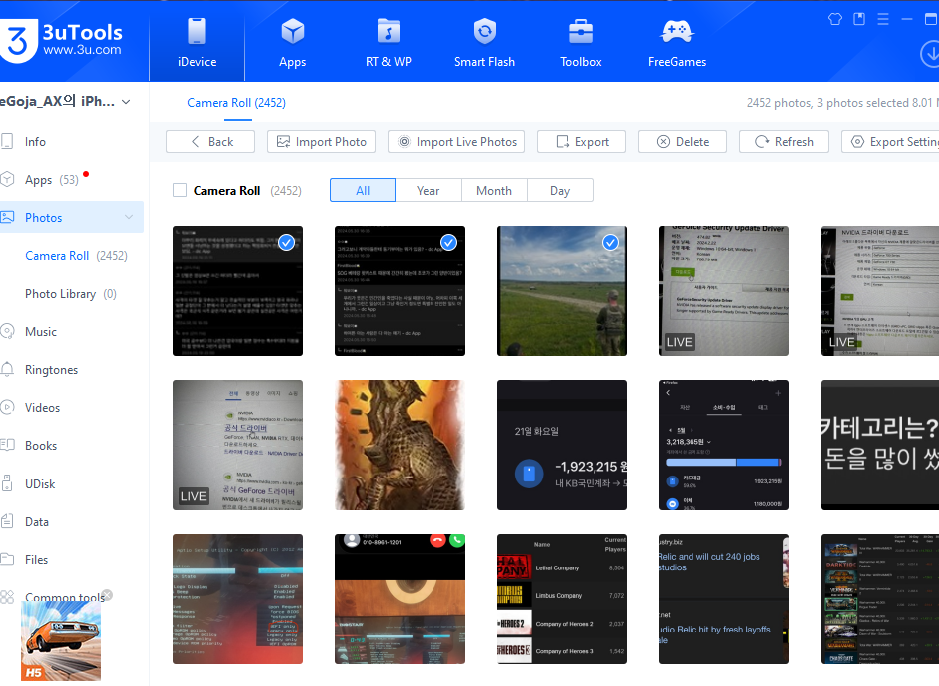Click the Data sidebar icon
Image resolution: width=939 pixels, height=686 pixels.
[x=7, y=521]
